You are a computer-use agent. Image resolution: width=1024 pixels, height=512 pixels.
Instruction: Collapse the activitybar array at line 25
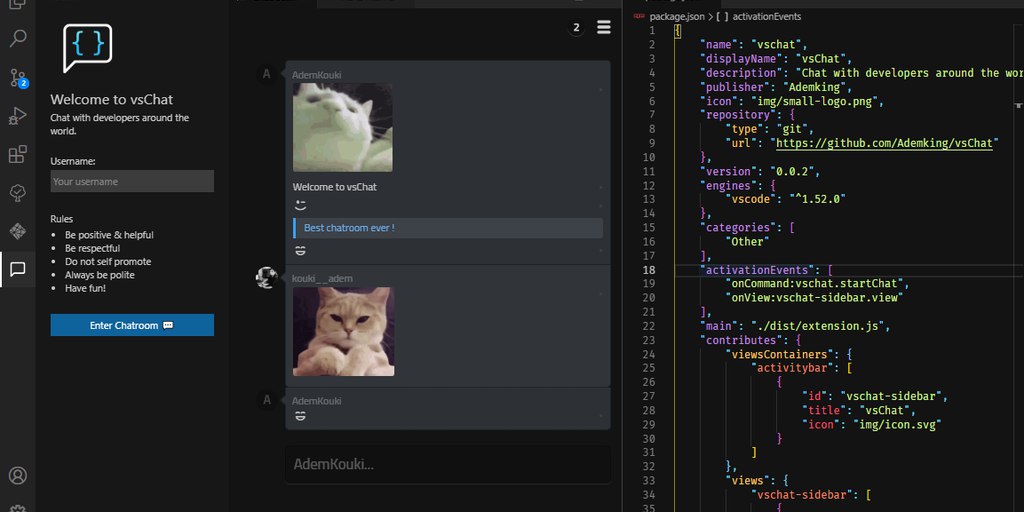667,368
